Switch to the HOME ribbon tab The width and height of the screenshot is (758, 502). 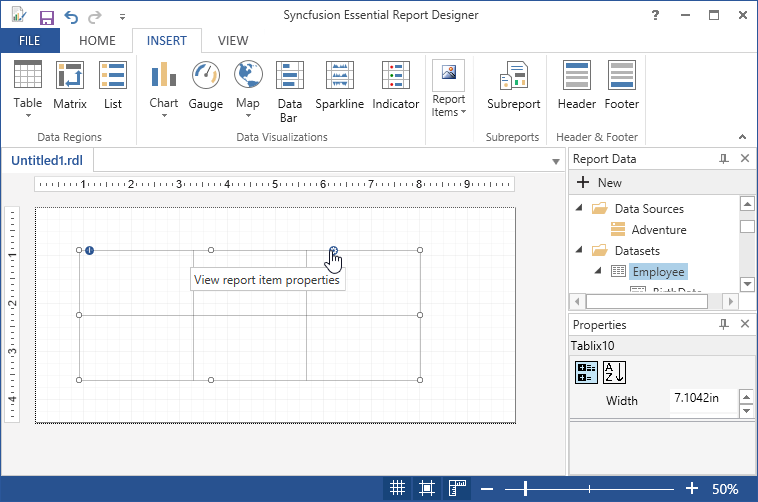pyautogui.click(x=97, y=41)
